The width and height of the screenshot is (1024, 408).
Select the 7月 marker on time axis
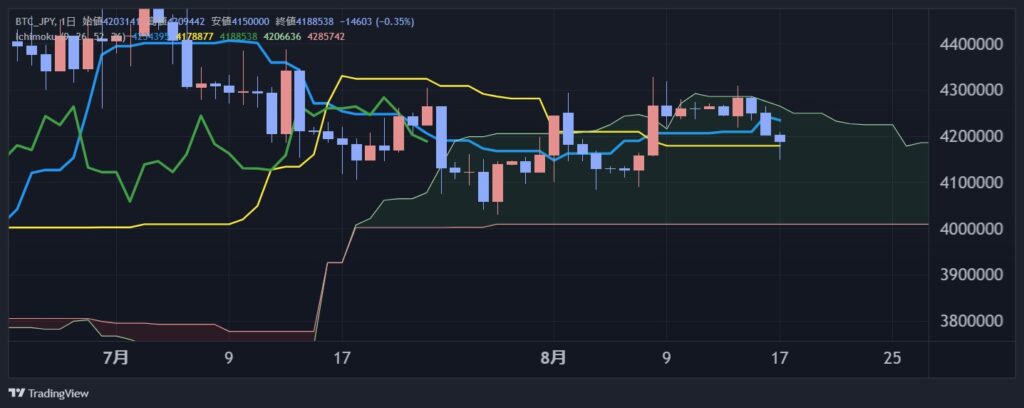pos(116,357)
